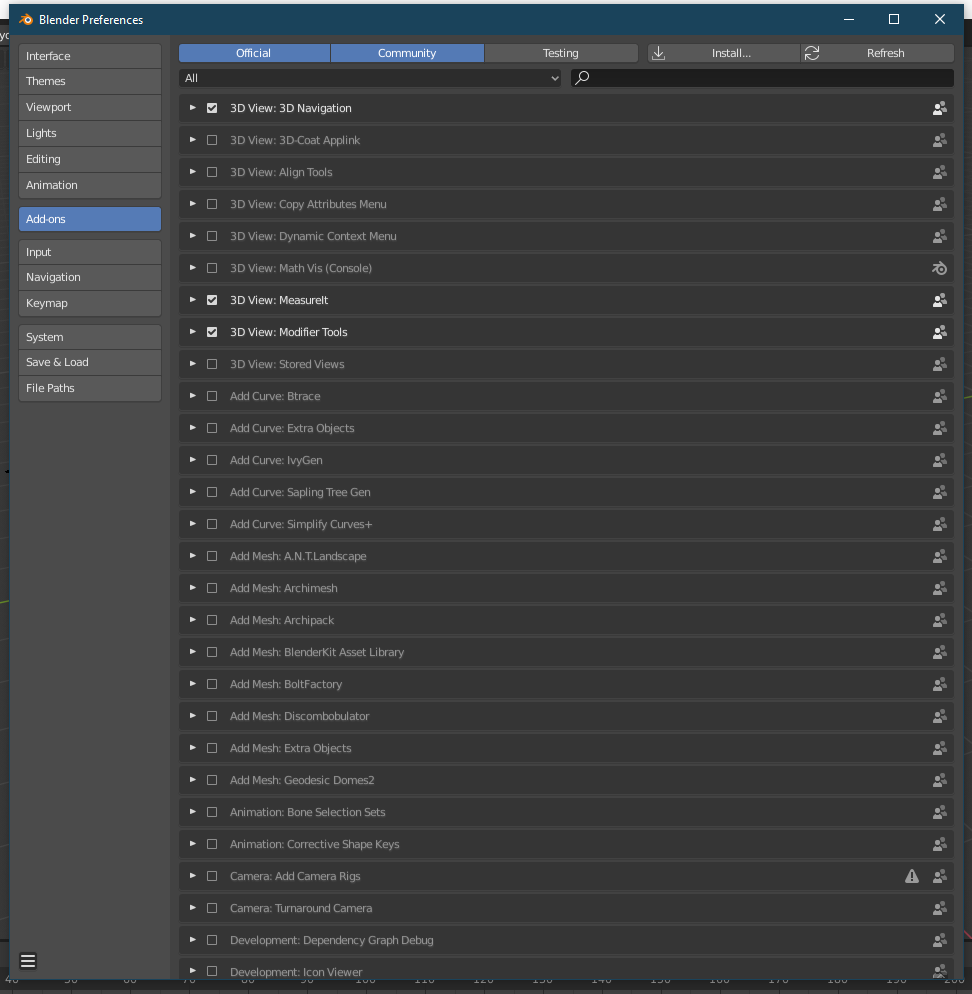Expand Add Mesh: Extra Objects details
This screenshot has width=972, height=994.
(x=193, y=748)
